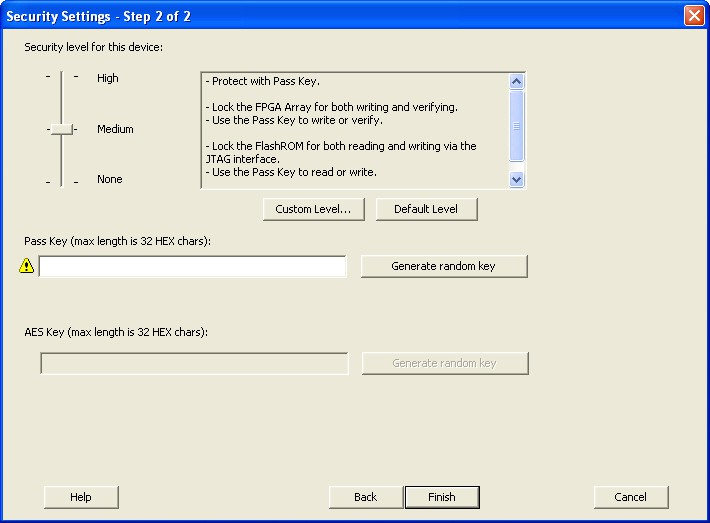Click the disabled AES Key input field
The width and height of the screenshot is (710, 523).
click(x=194, y=364)
